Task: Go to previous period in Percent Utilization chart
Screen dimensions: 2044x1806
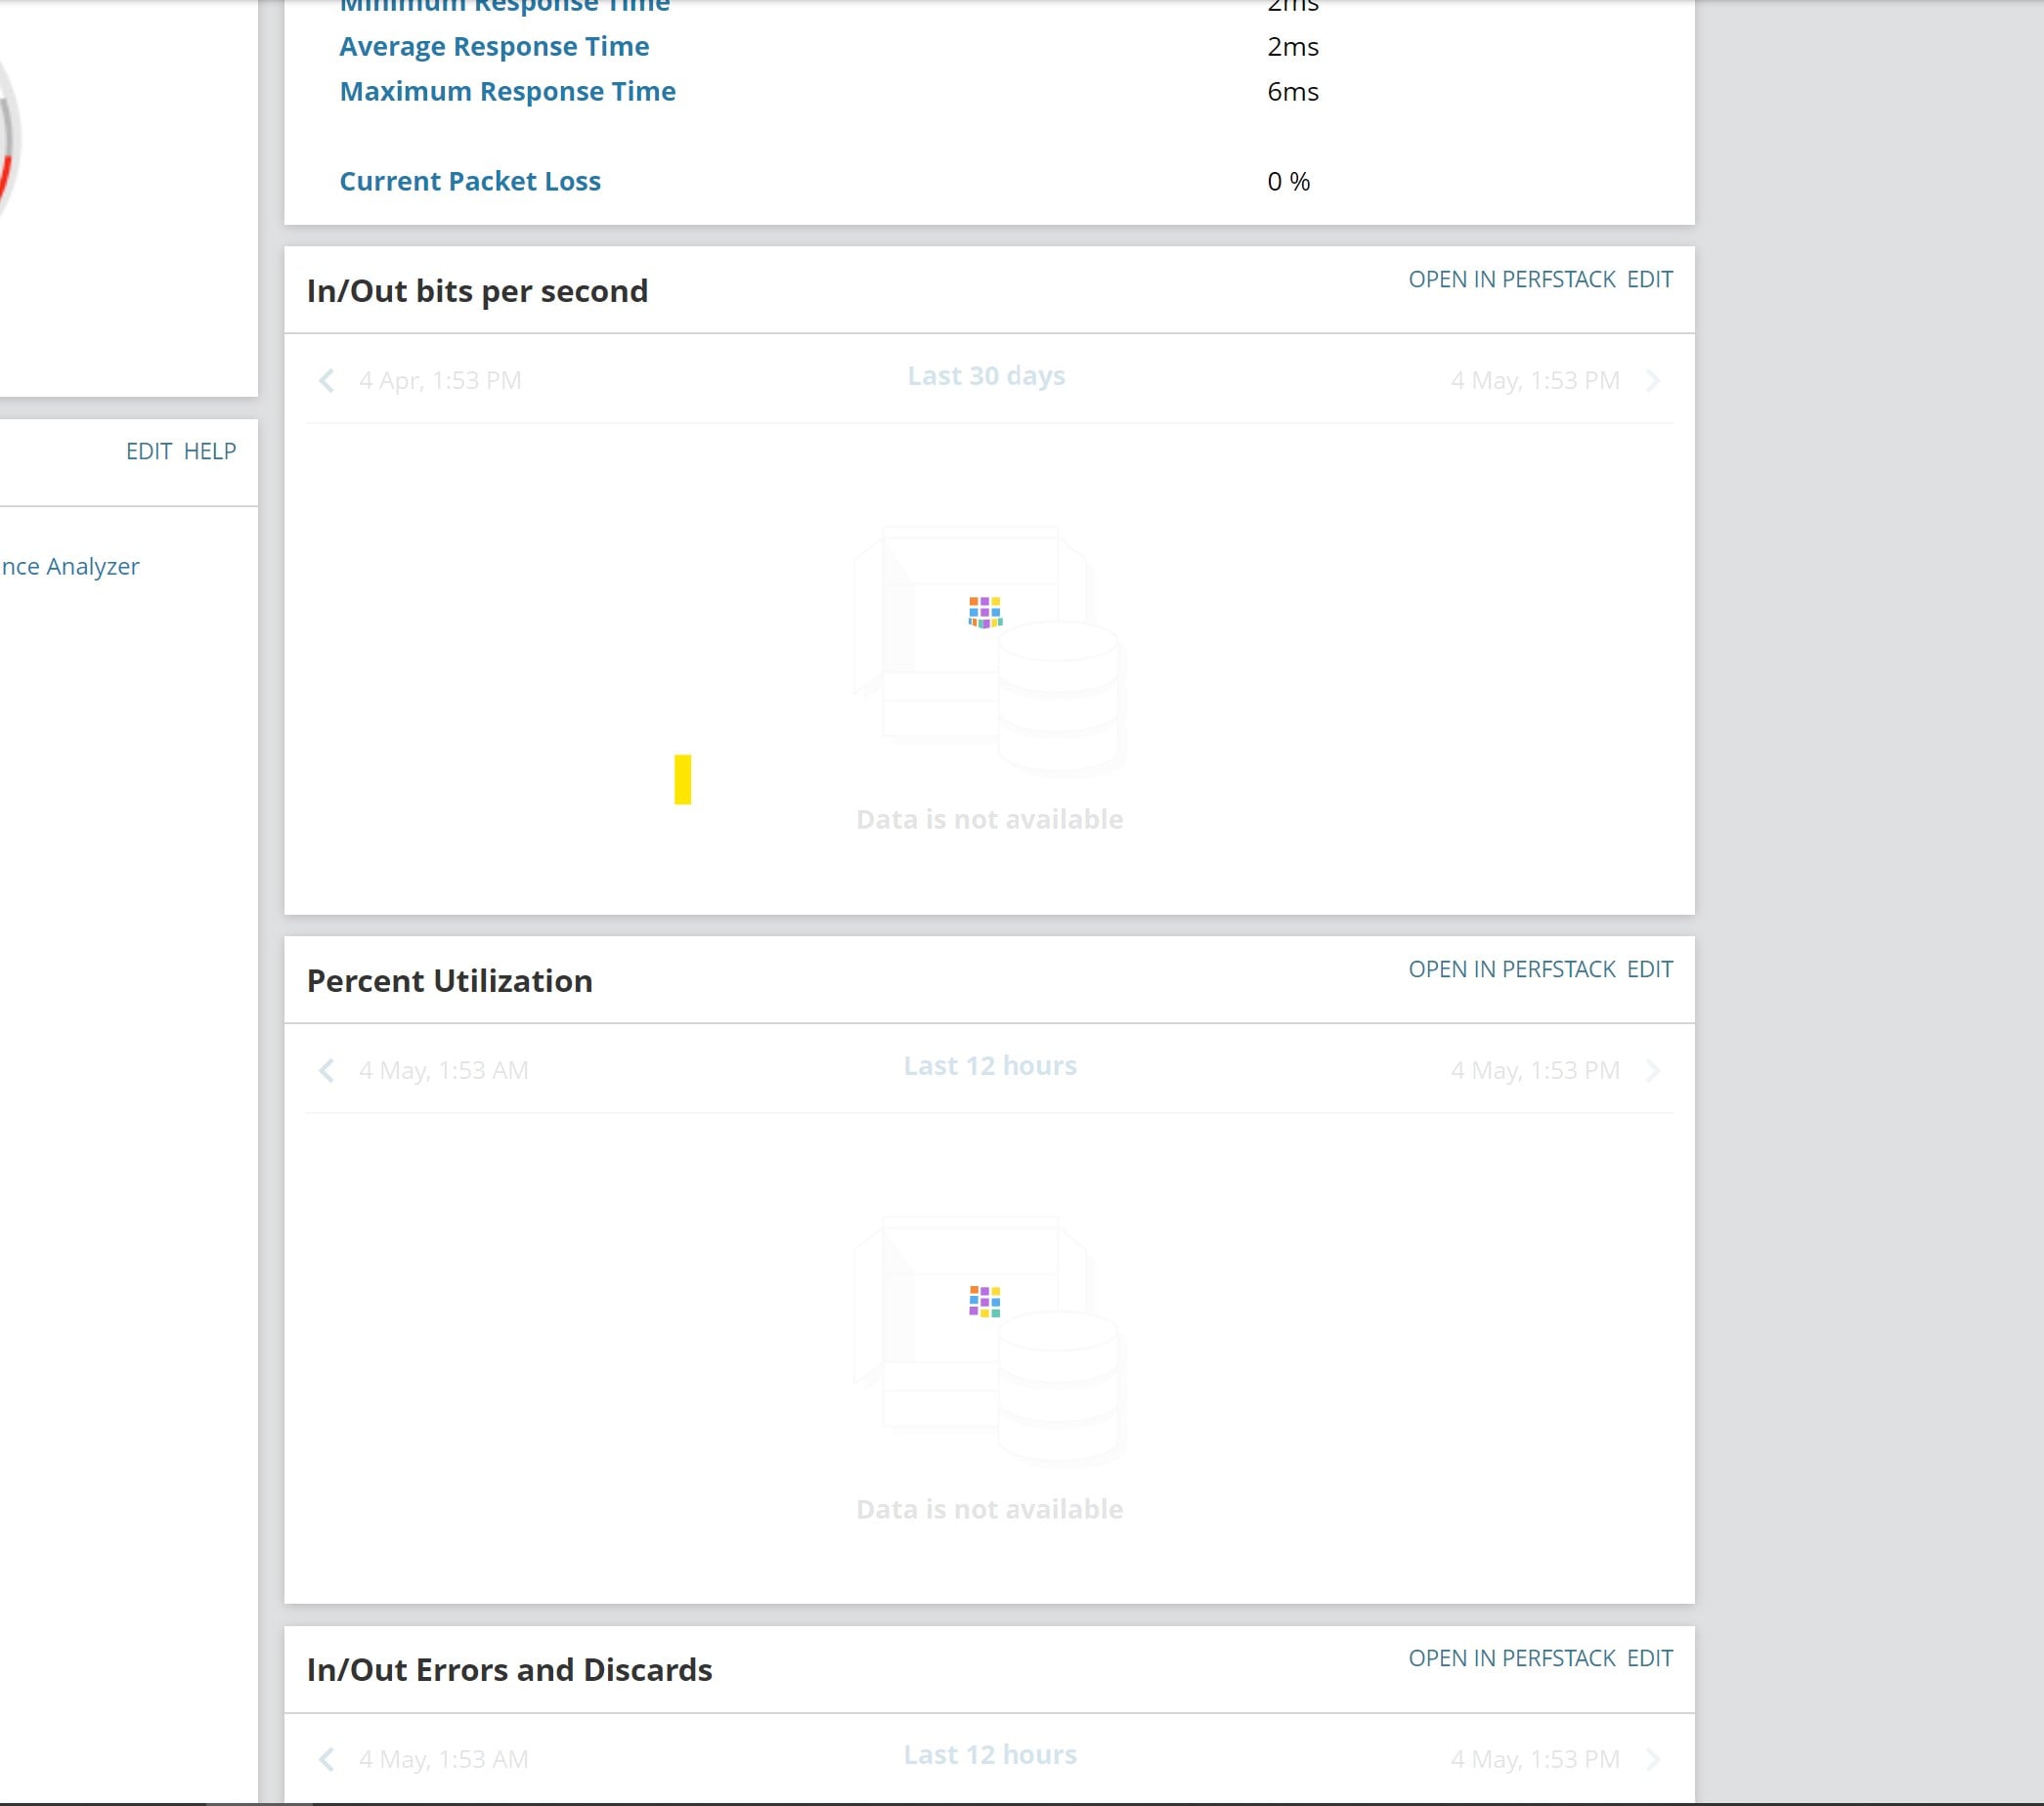Action: point(326,1070)
